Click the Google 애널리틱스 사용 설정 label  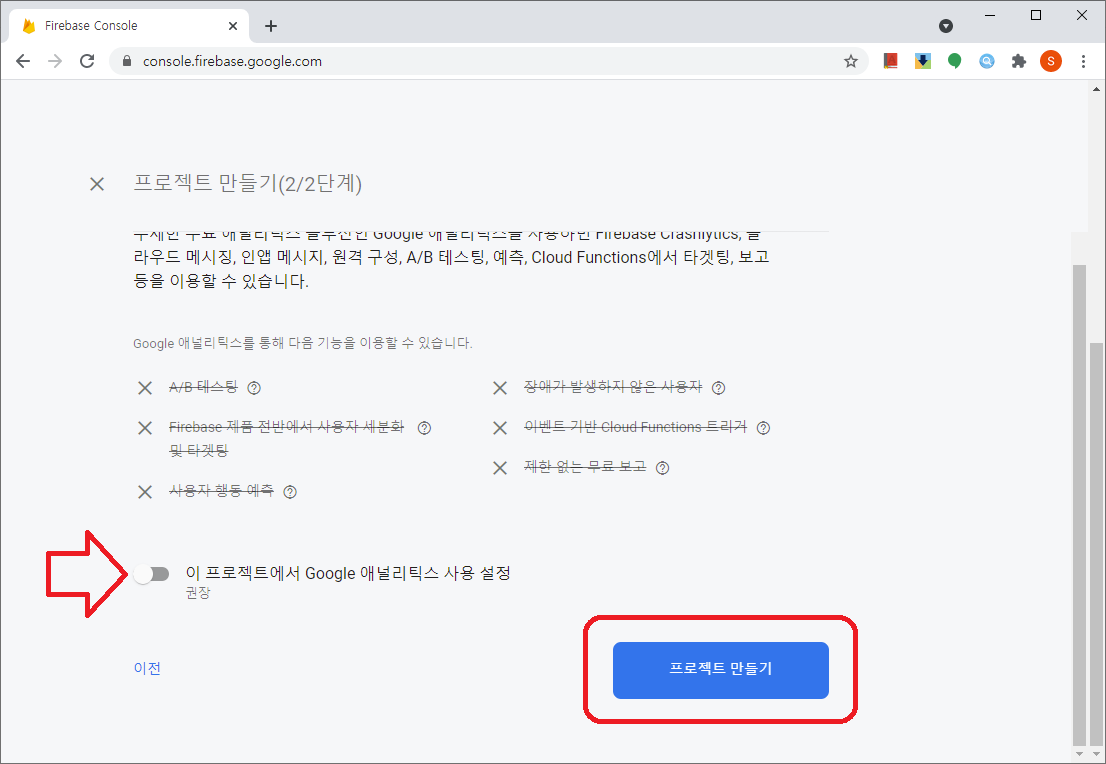point(348,573)
